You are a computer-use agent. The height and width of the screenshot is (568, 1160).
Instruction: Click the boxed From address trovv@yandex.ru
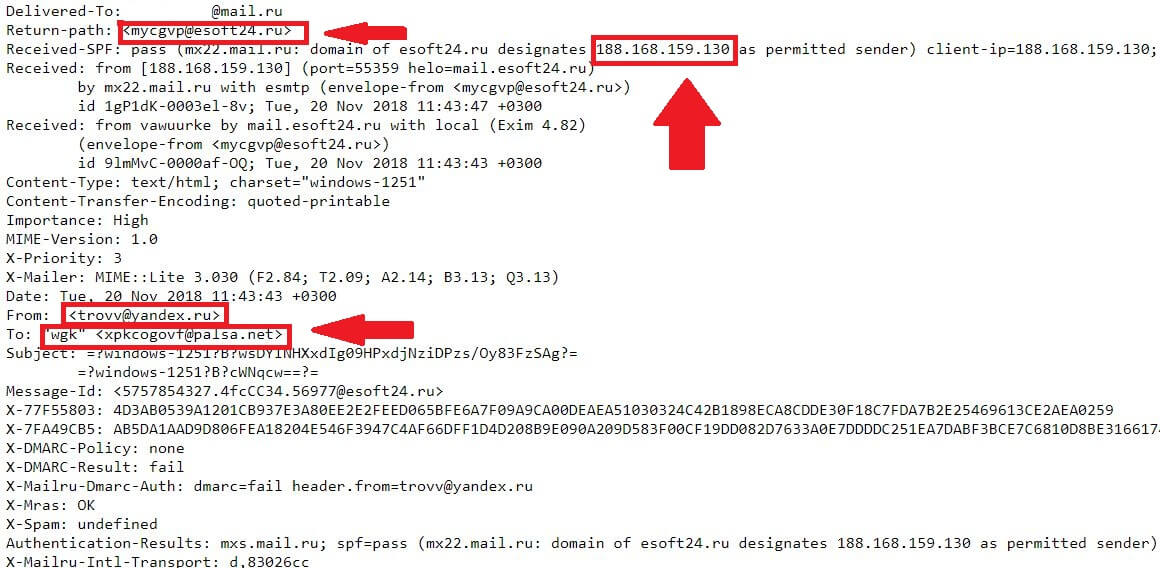pos(144,316)
